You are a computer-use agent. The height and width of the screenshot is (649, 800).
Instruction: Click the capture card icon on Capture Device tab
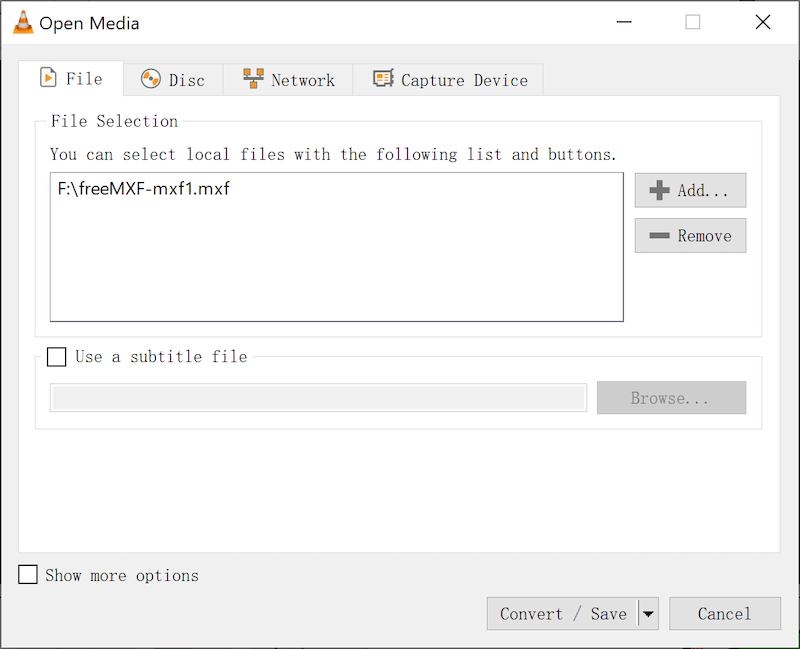click(383, 80)
